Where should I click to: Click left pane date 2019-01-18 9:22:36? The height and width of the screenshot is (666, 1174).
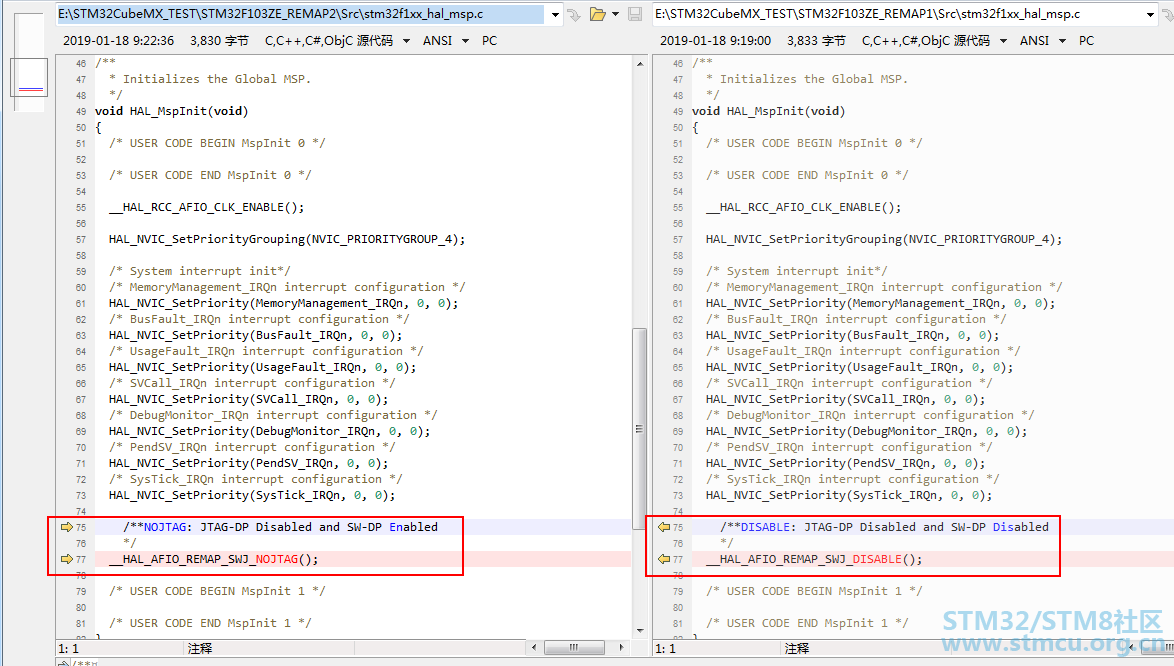tap(118, 40)
